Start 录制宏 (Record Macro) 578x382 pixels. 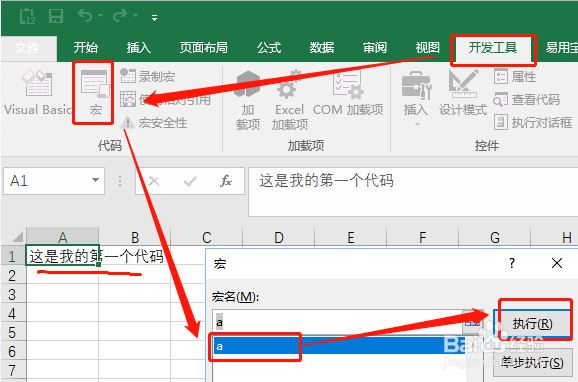[x=147, y=76]
